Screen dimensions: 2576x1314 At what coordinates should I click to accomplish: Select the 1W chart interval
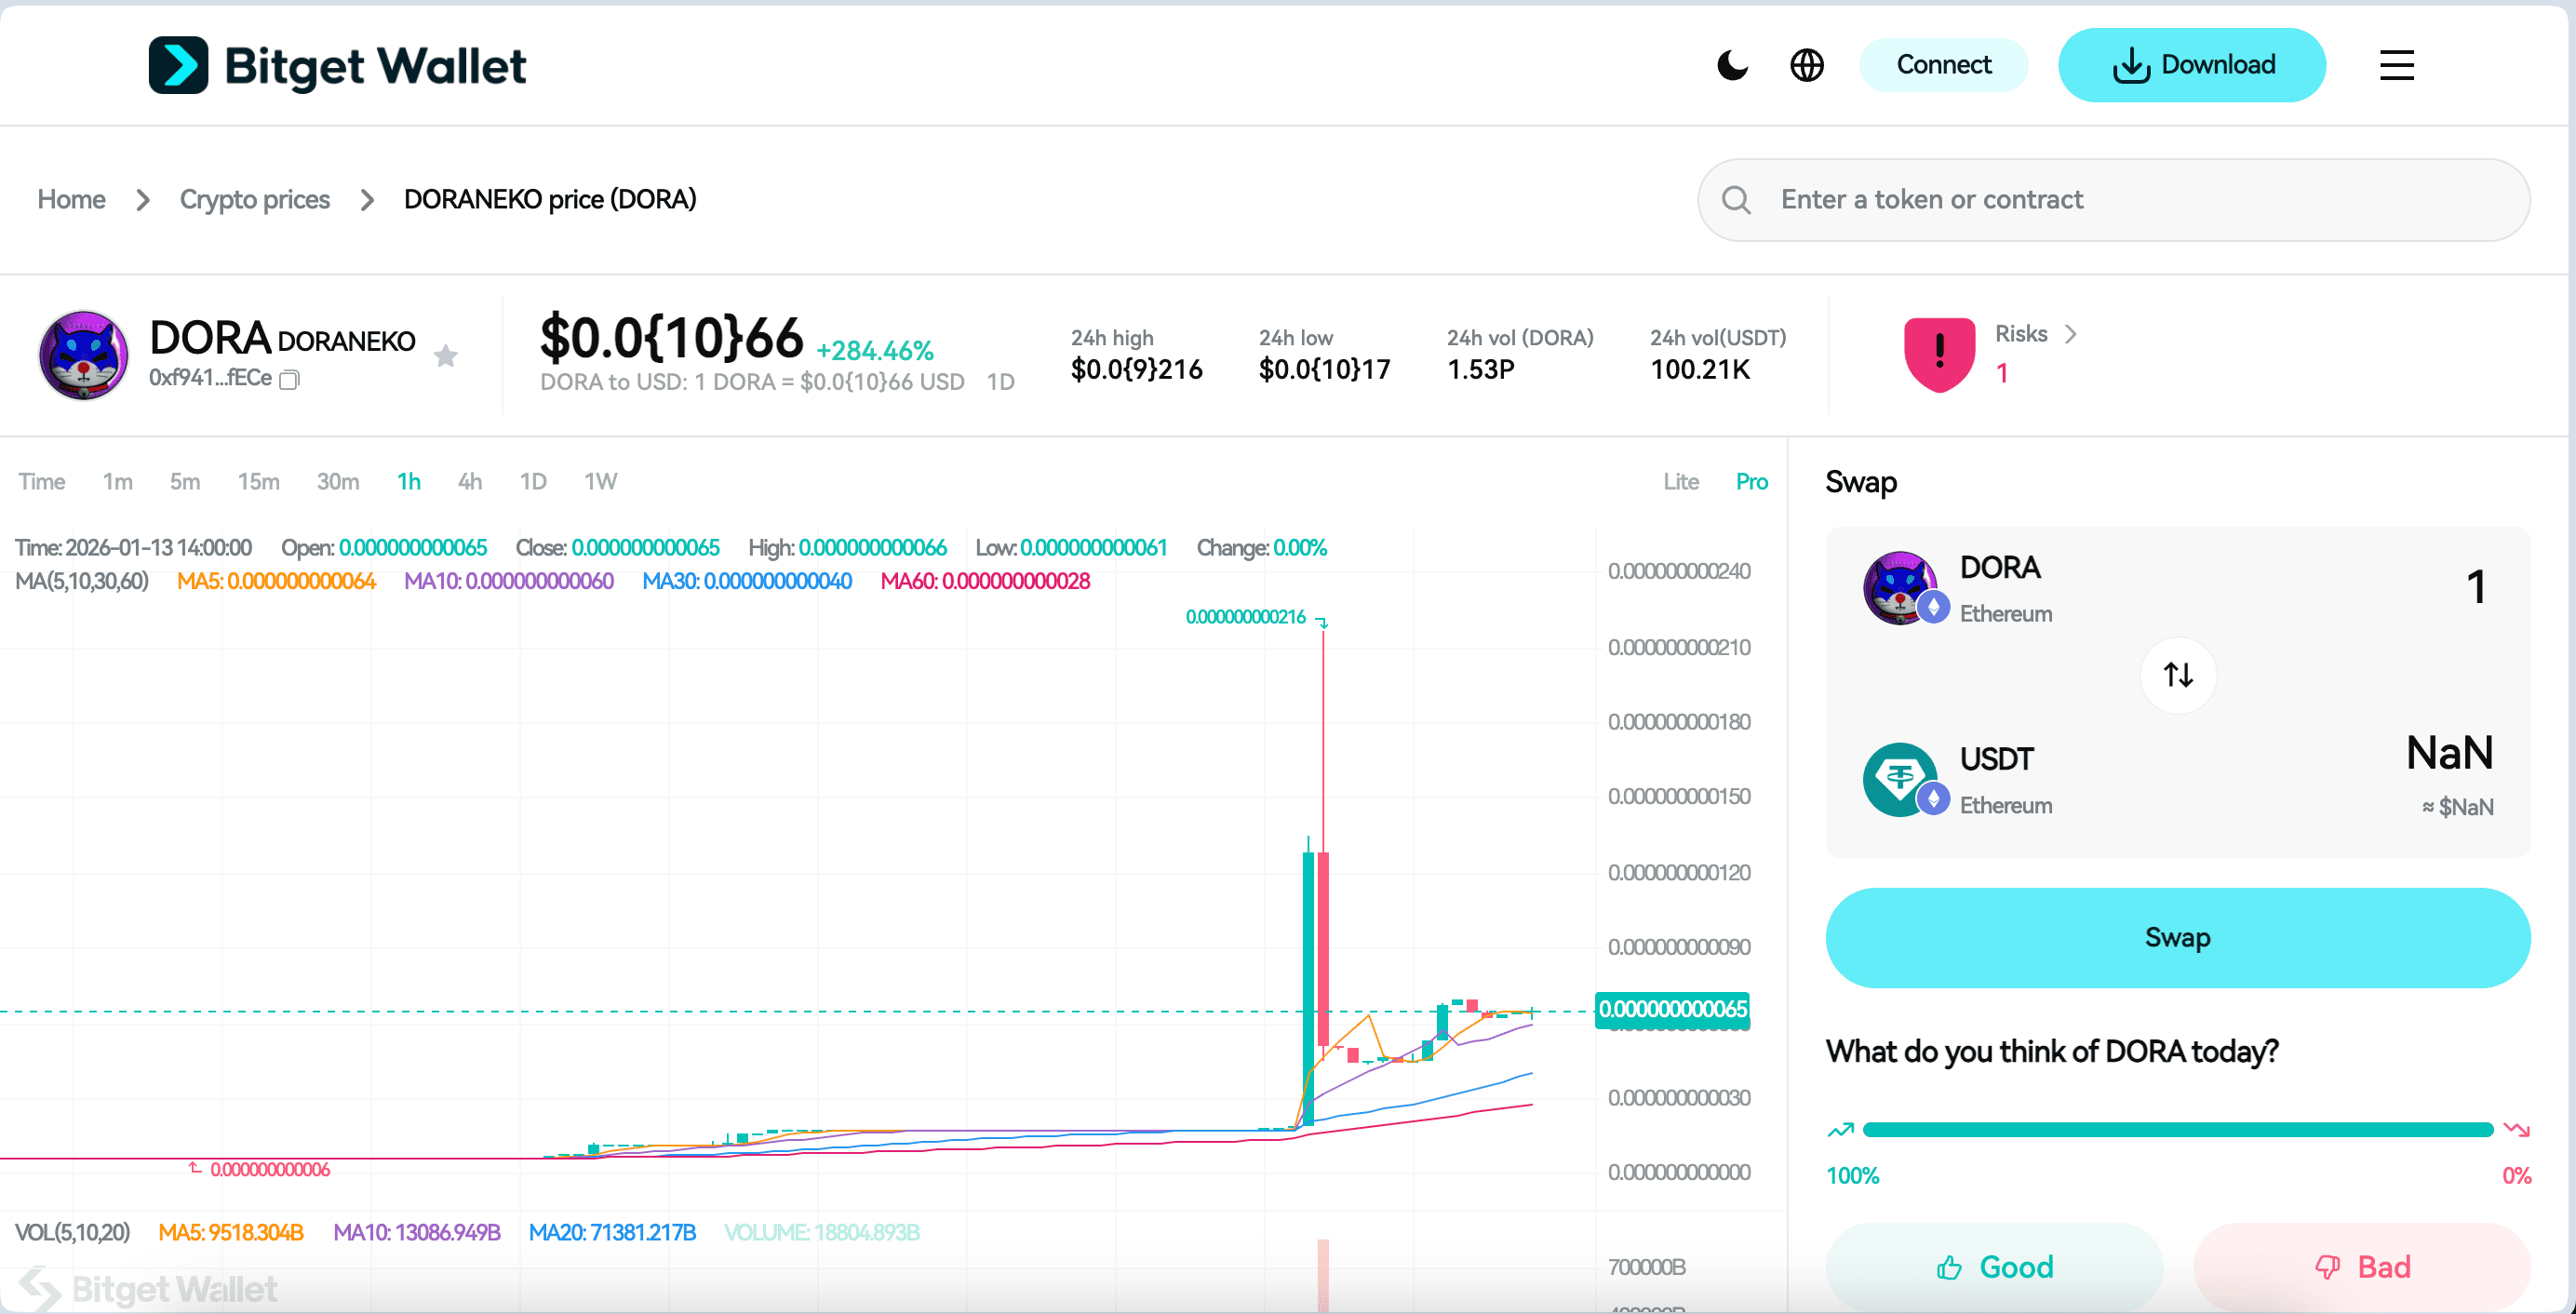[x=600, y=481]
